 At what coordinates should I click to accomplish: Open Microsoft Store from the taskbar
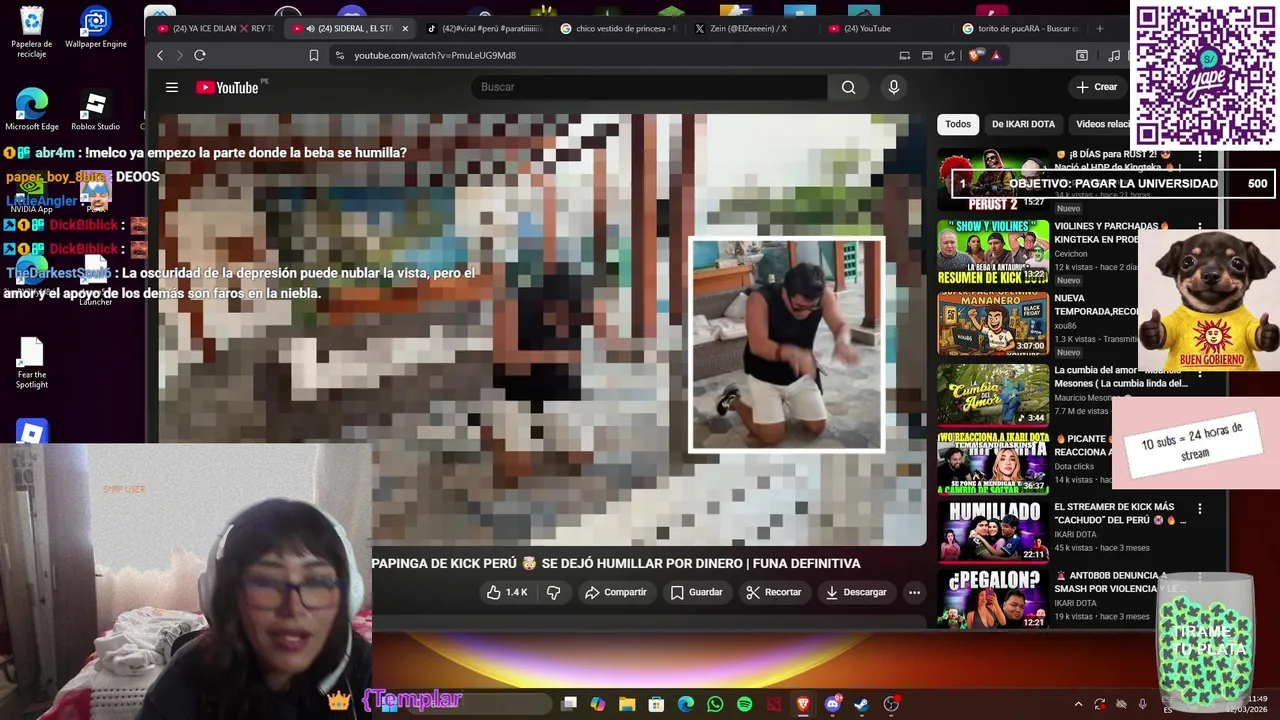pyautogui.click(x=656, y=704)
